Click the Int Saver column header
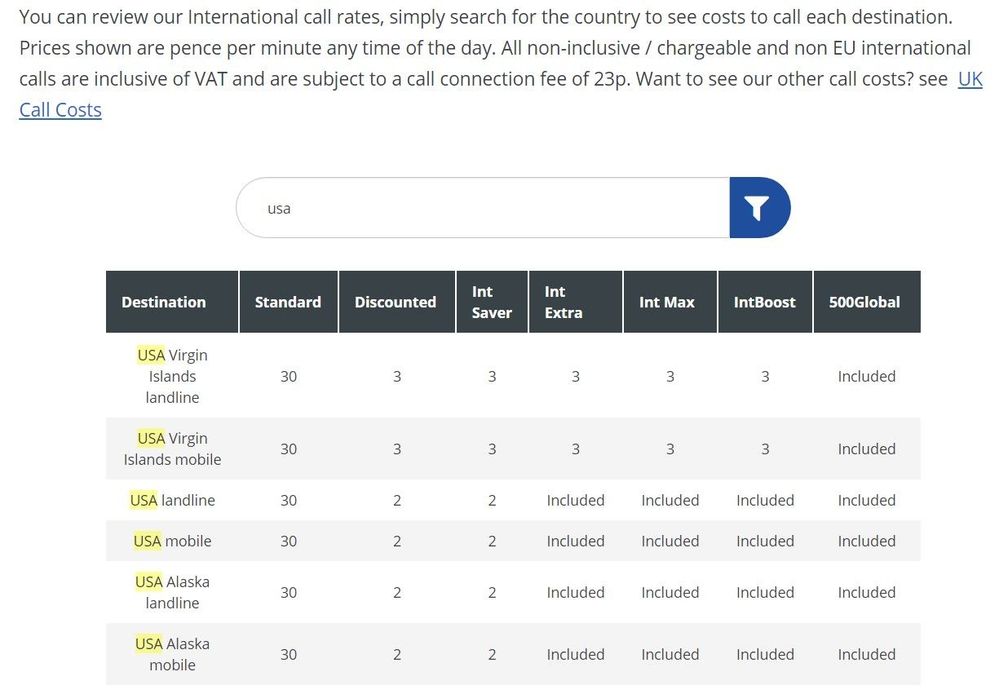The height and width of the screenshot is (694, 999). pyautogui.click(x=492, y=302)
